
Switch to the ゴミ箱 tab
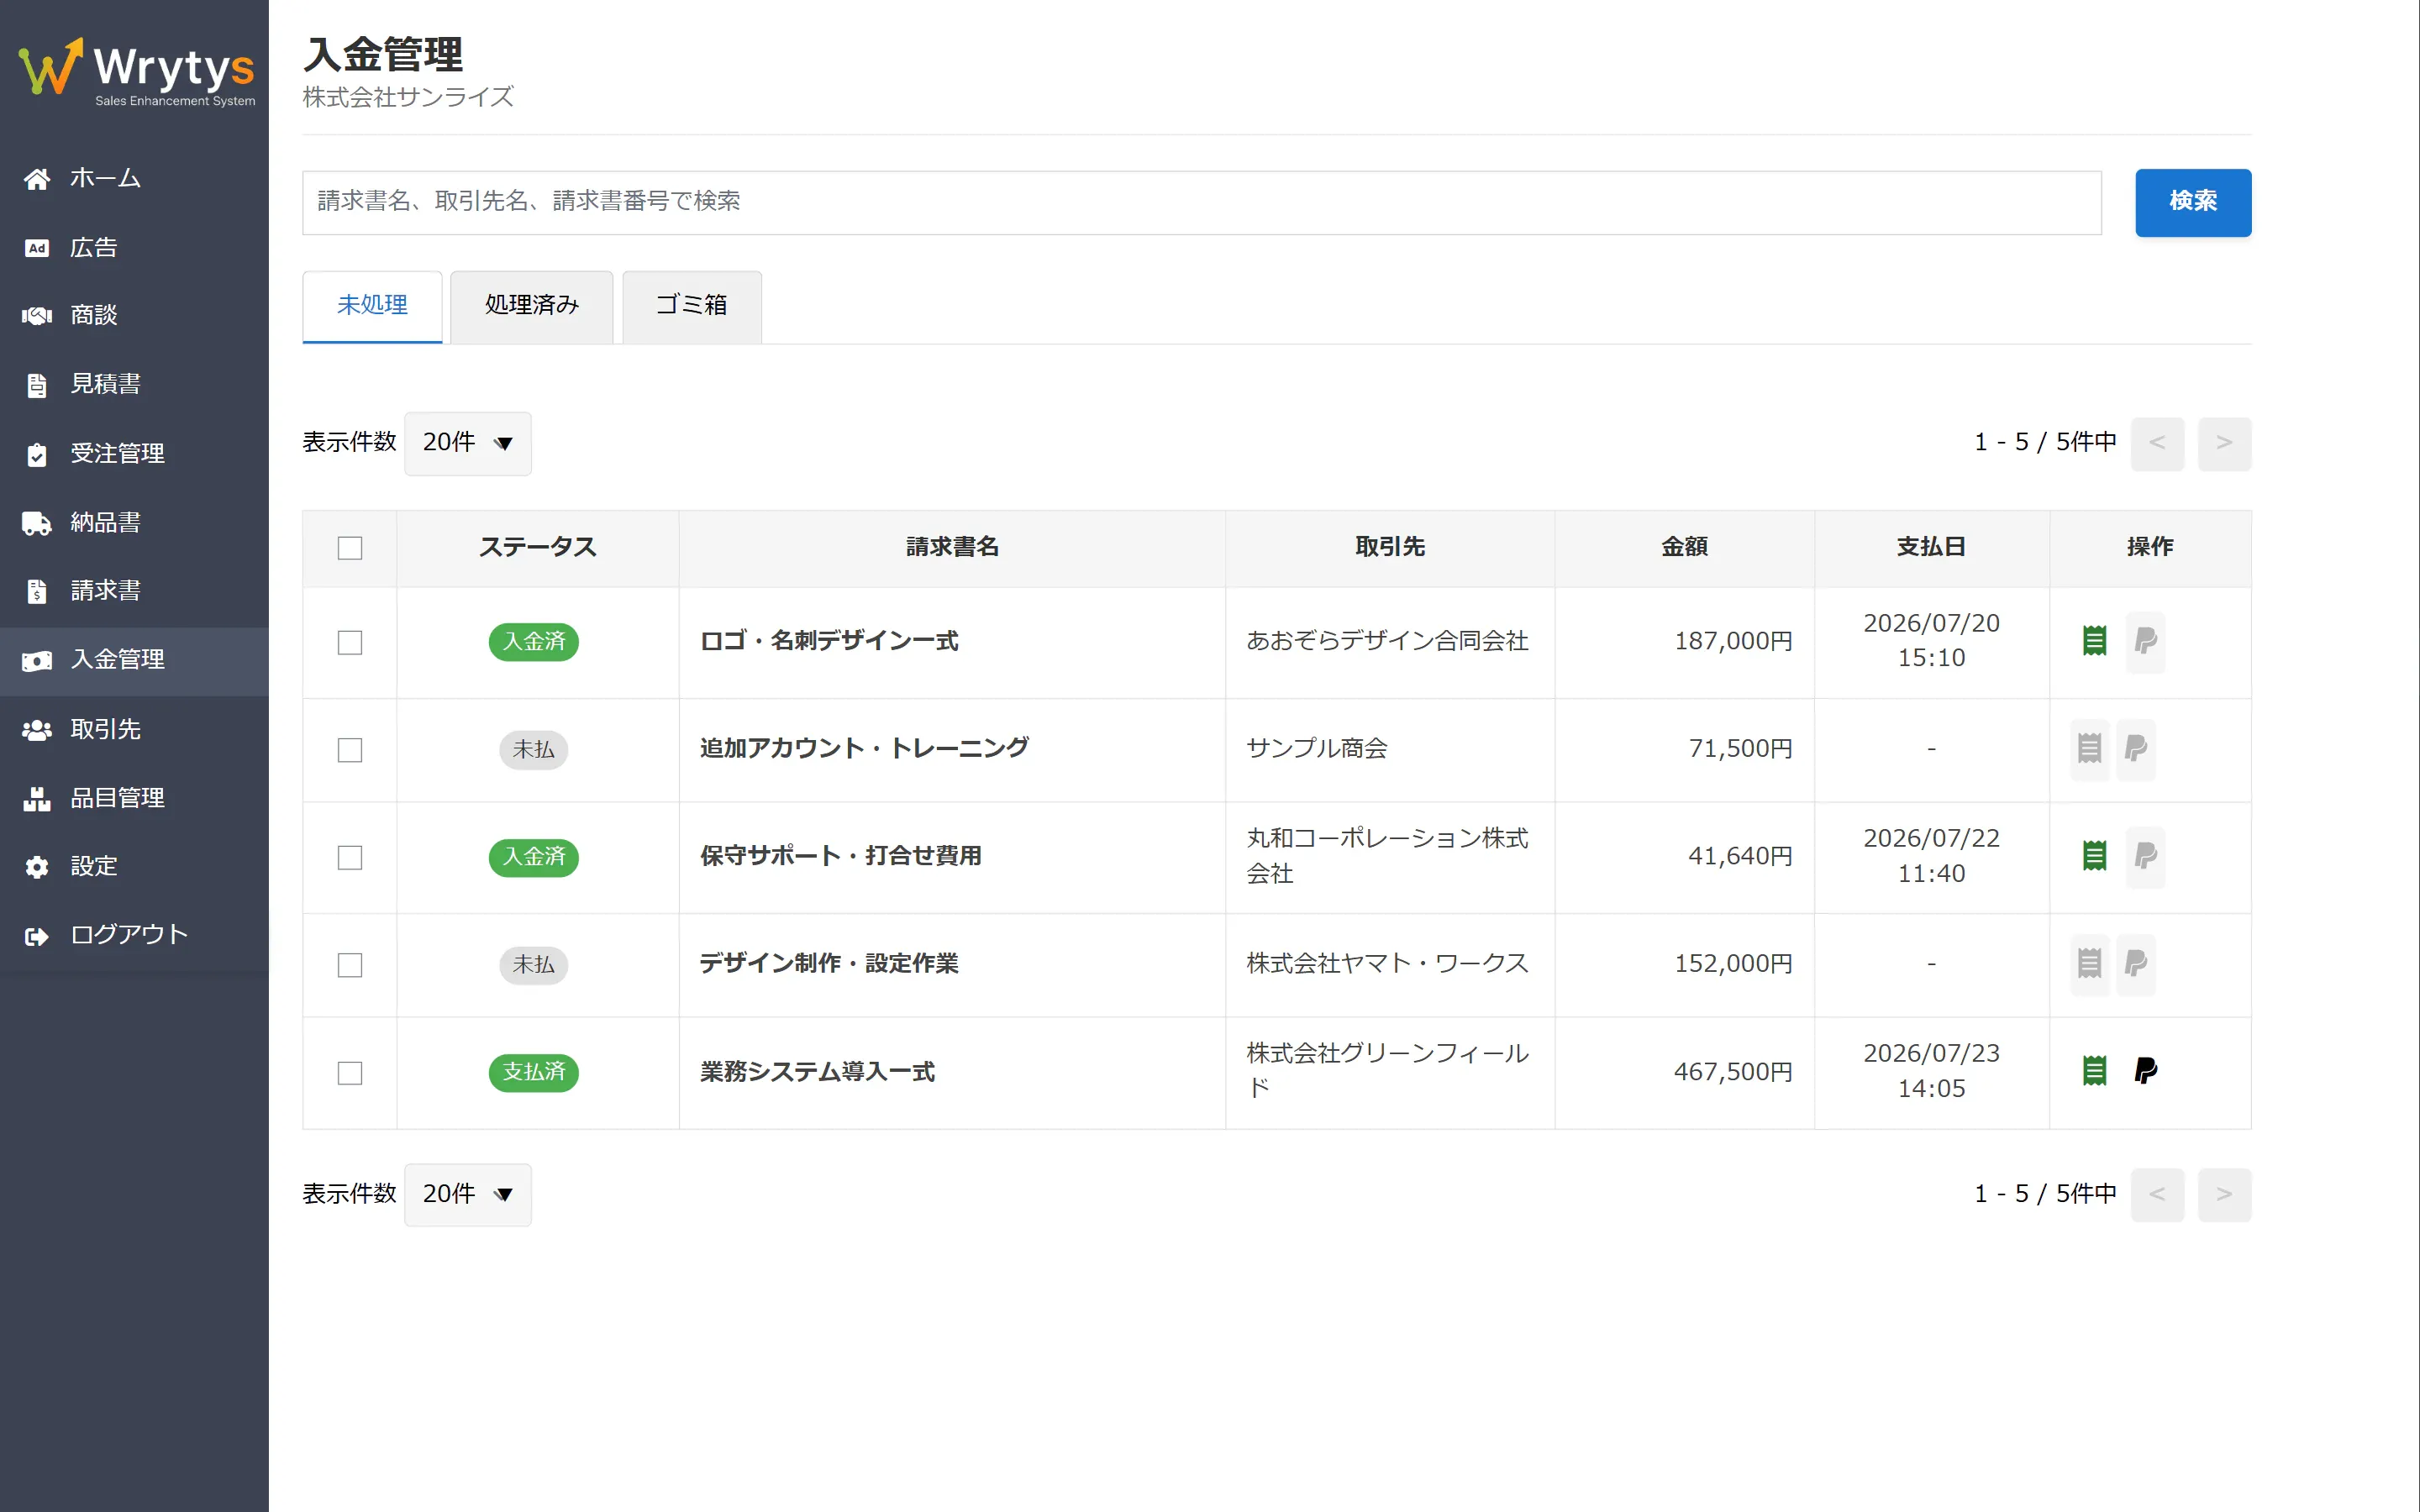coord(691,306)
